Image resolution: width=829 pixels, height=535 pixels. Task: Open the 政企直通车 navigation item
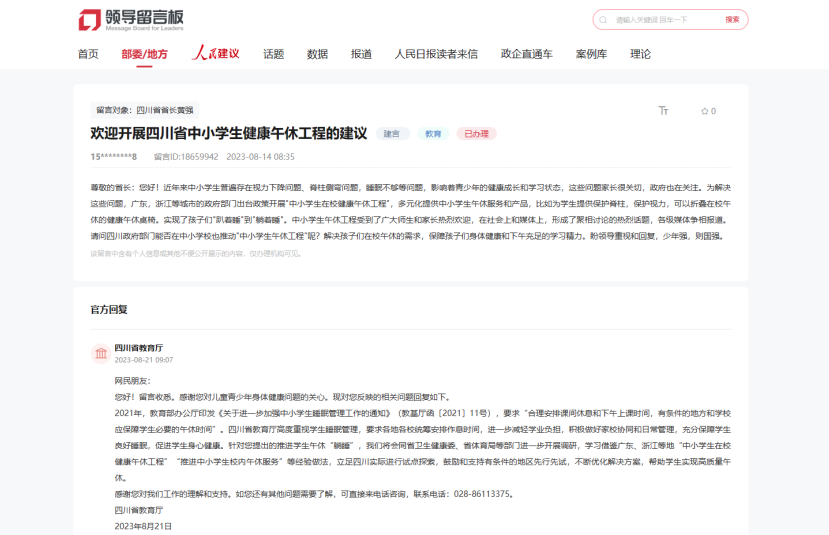[x=526, y=54]
